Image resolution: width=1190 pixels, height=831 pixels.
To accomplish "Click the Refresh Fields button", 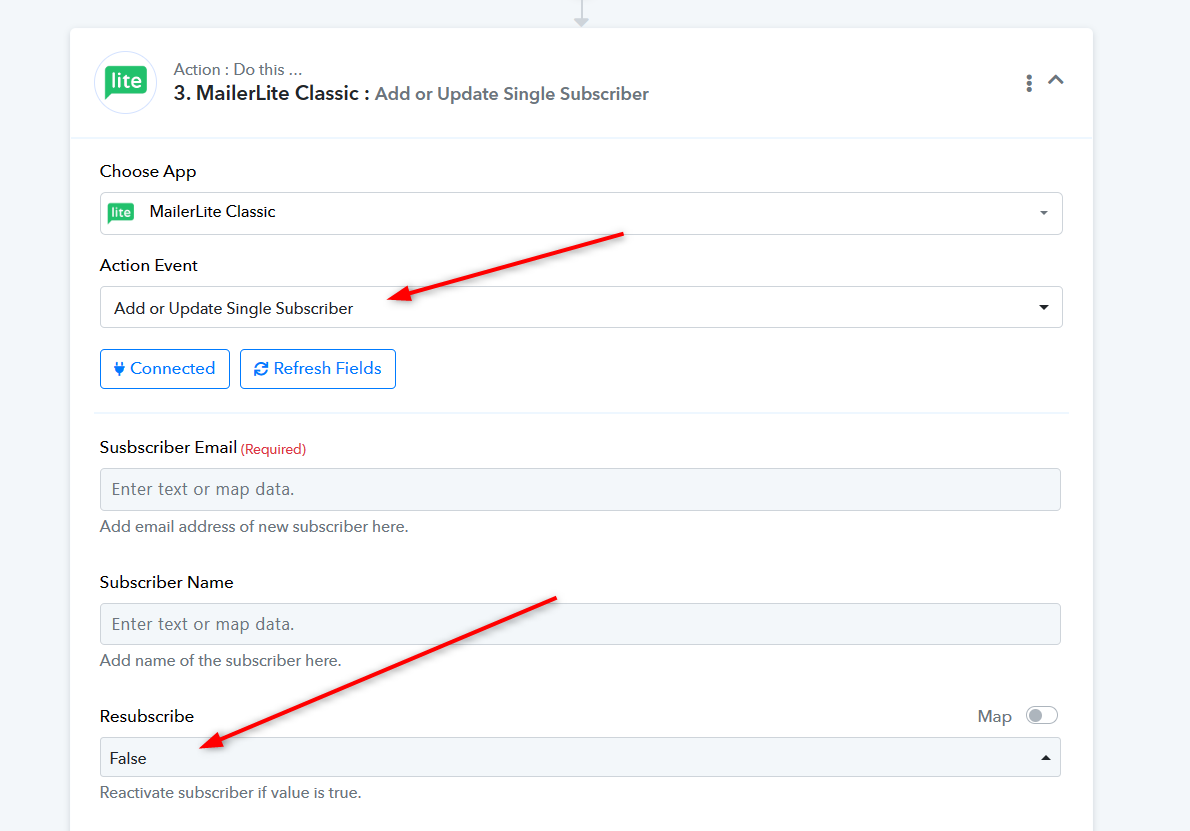I will [x=317, y=369].
